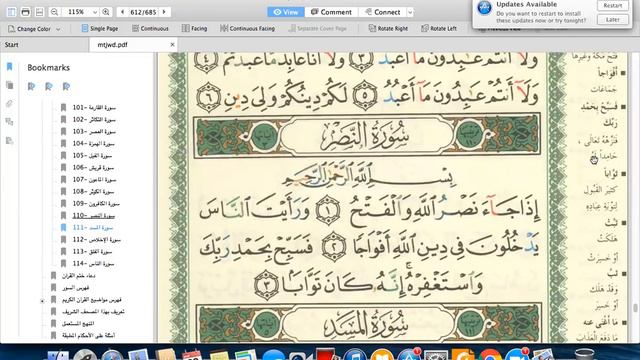Open the dropdown arrow after Connect
Screen dimensions: 640x360
tap(410, 12)
